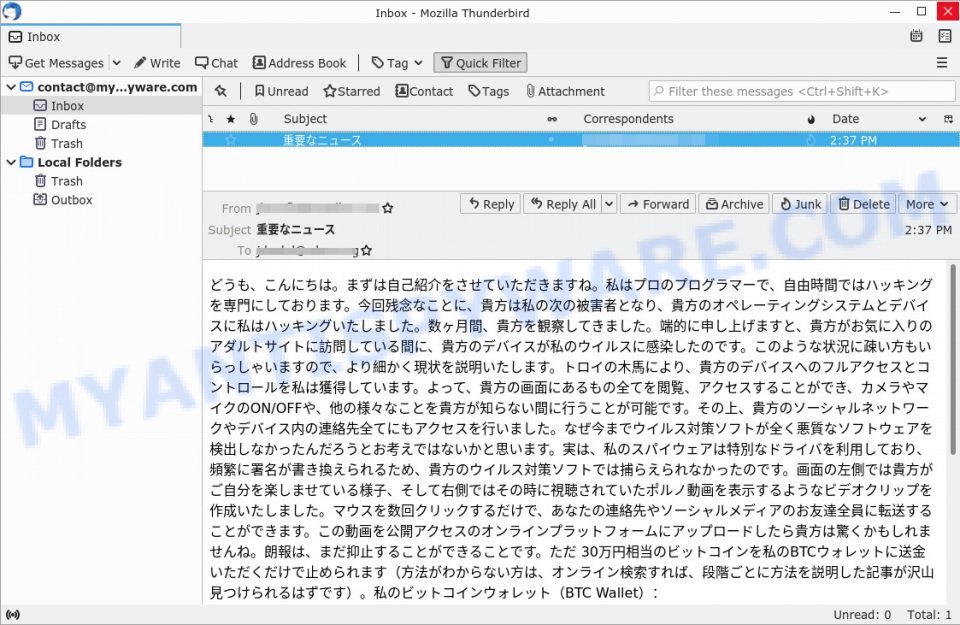The height and width of the screenshot is (625, 960).
Task: Click Date column sort arrow
Action: click(922, 119)
